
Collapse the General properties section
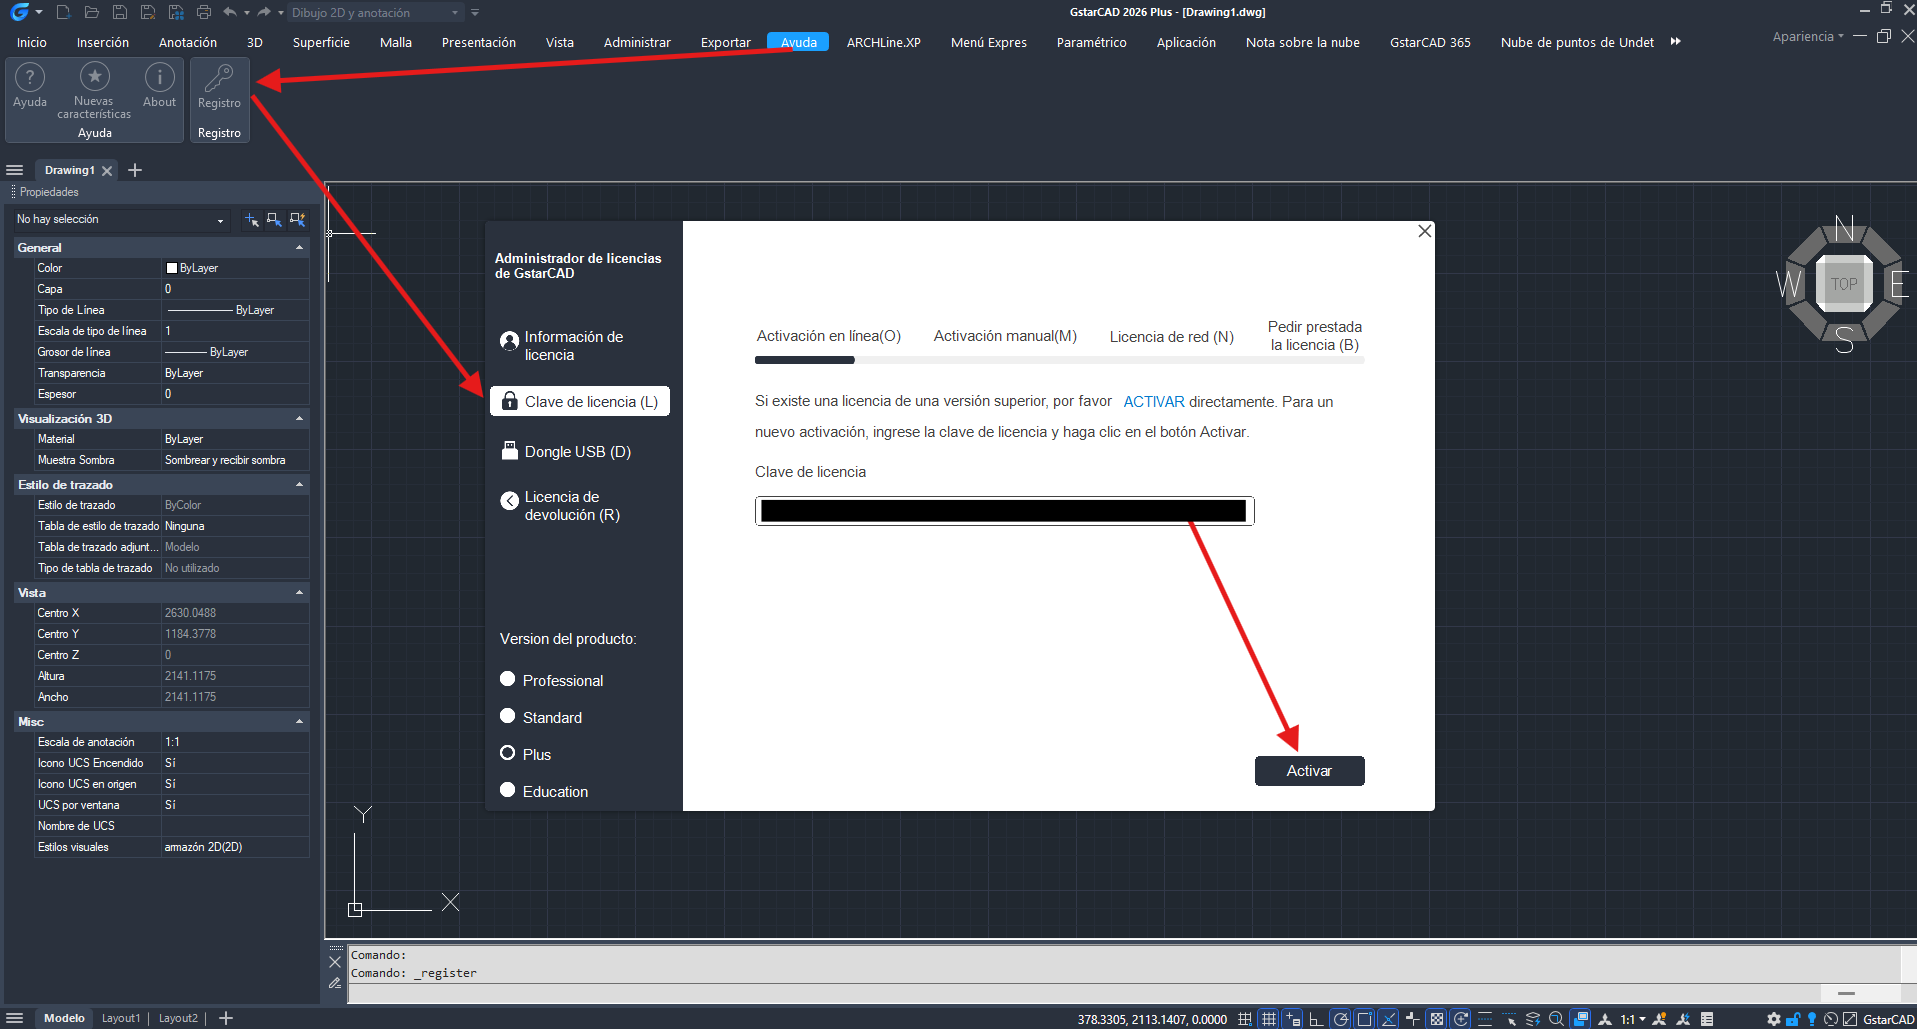[x=299, y=248]
